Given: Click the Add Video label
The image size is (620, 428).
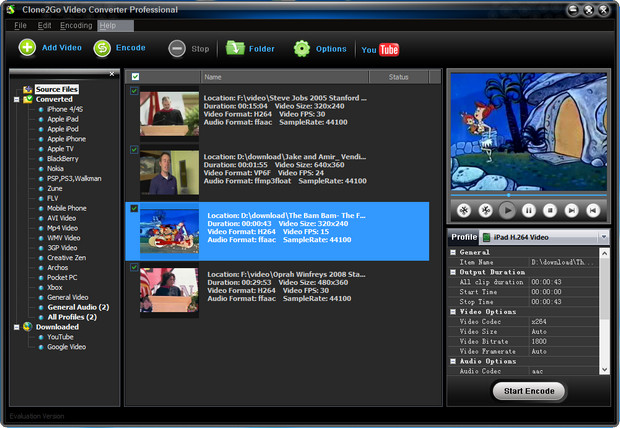Looking at the screenshot, I should (62, 48).
